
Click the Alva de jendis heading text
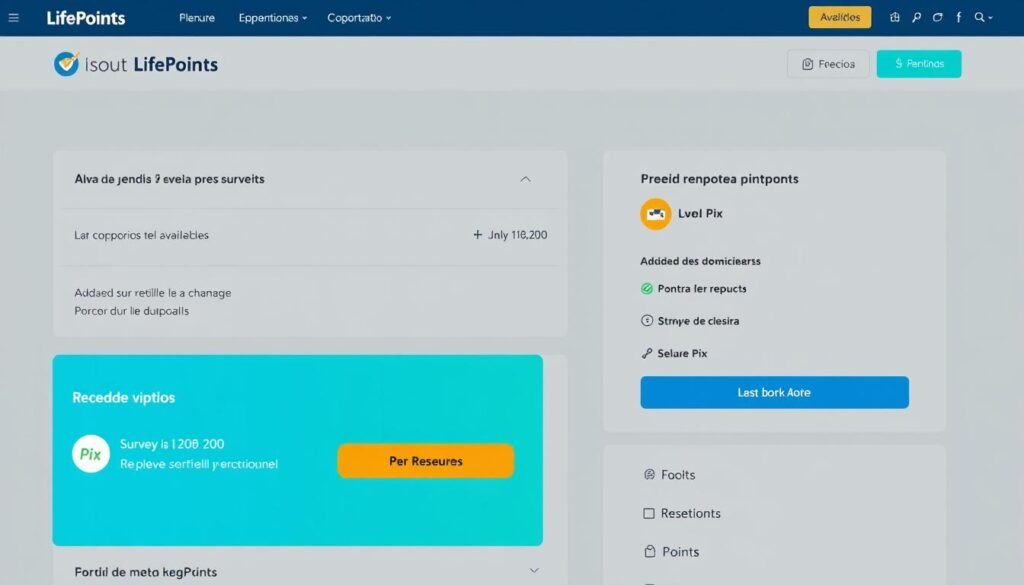[x=169, y=179]
